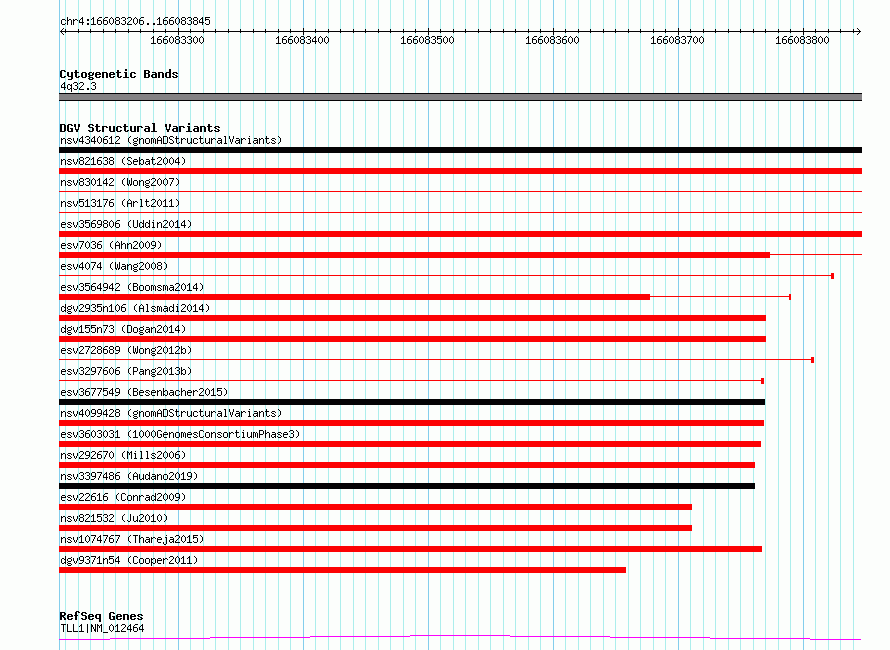
Task: Click the gray 4q32.3 cytogenetic band bar
Action: click(460, 97)
